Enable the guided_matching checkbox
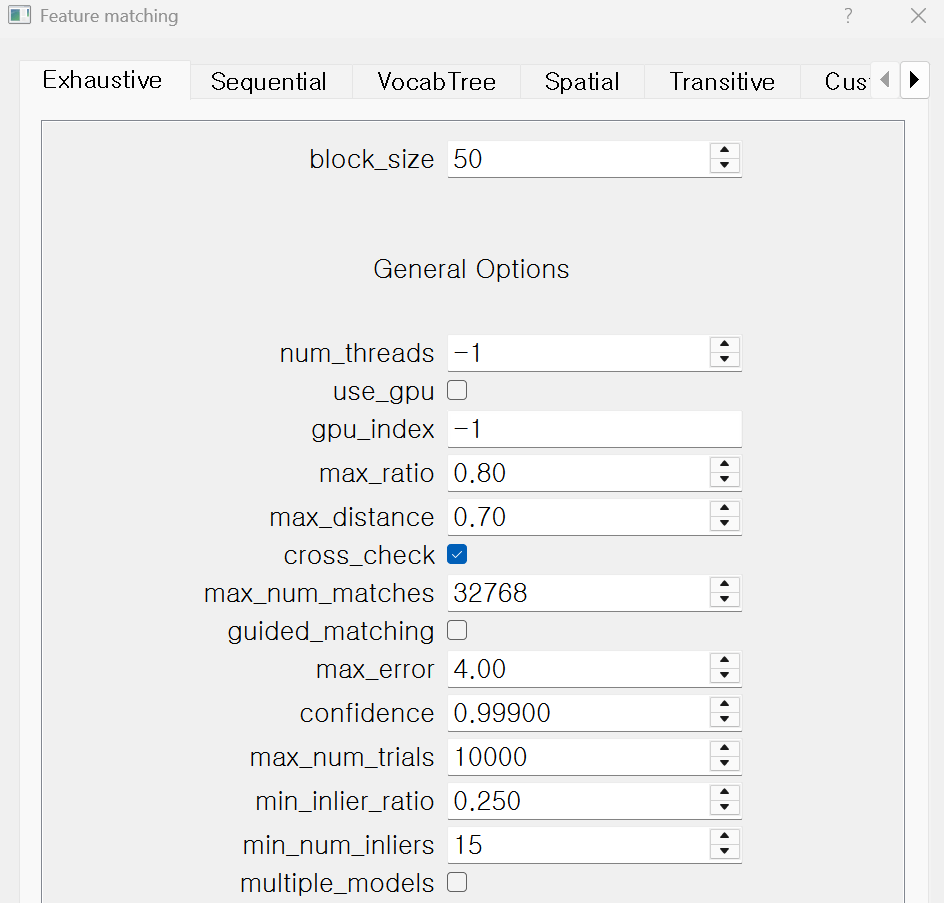 [x=457, y=630]
